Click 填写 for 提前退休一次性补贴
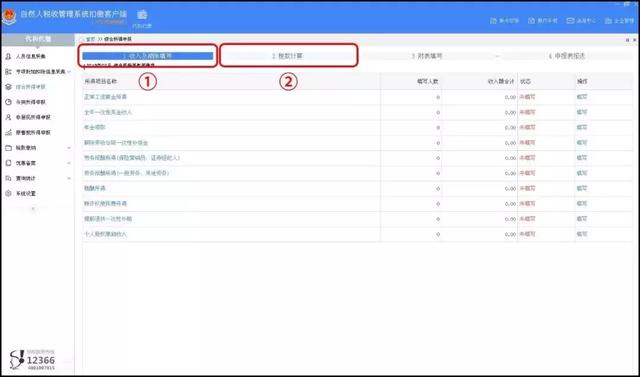The height and width of the screenshot is (377, 640). pyautogui.click(x=582, y=219)
